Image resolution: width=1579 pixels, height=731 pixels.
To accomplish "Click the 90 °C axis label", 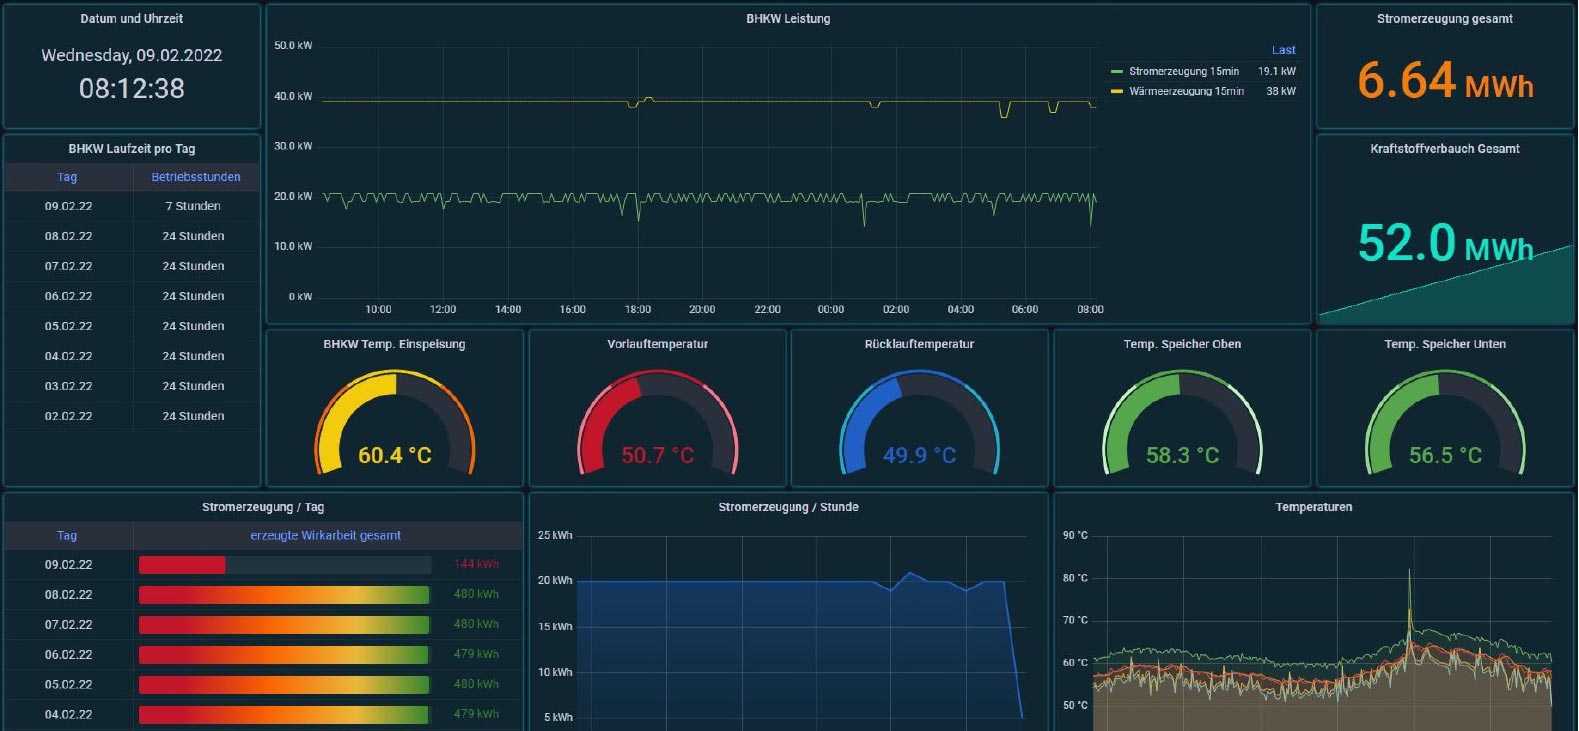I will pos(1075,536).
